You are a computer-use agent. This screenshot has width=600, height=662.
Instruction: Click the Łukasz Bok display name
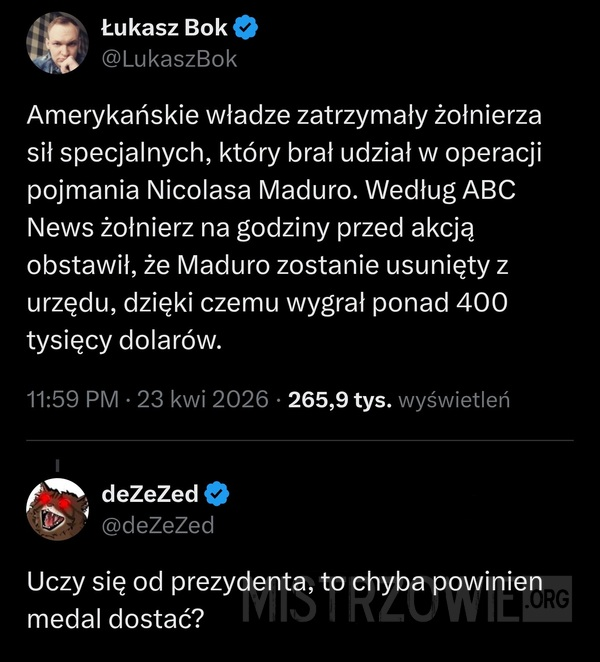165,29
